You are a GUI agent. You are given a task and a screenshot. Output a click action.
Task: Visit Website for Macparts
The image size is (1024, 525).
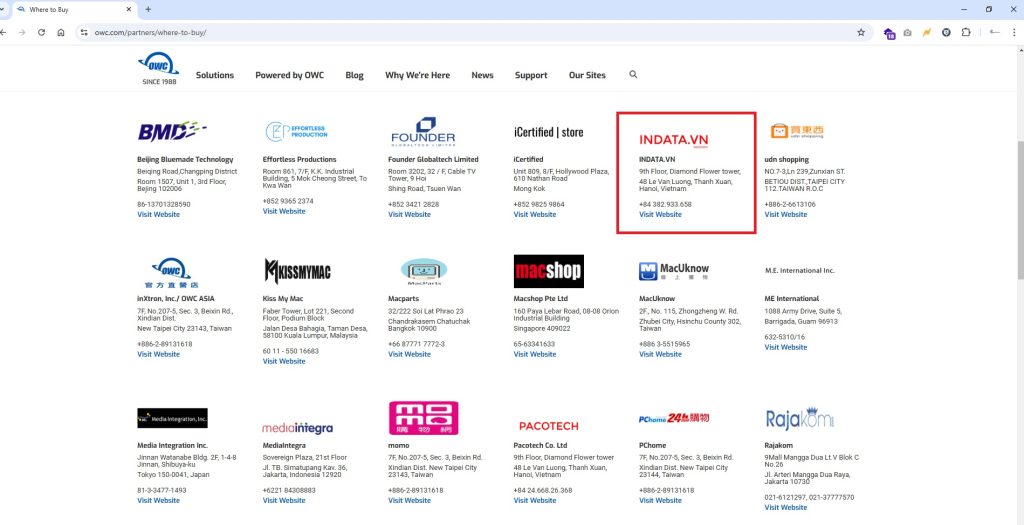pos(409,354)
